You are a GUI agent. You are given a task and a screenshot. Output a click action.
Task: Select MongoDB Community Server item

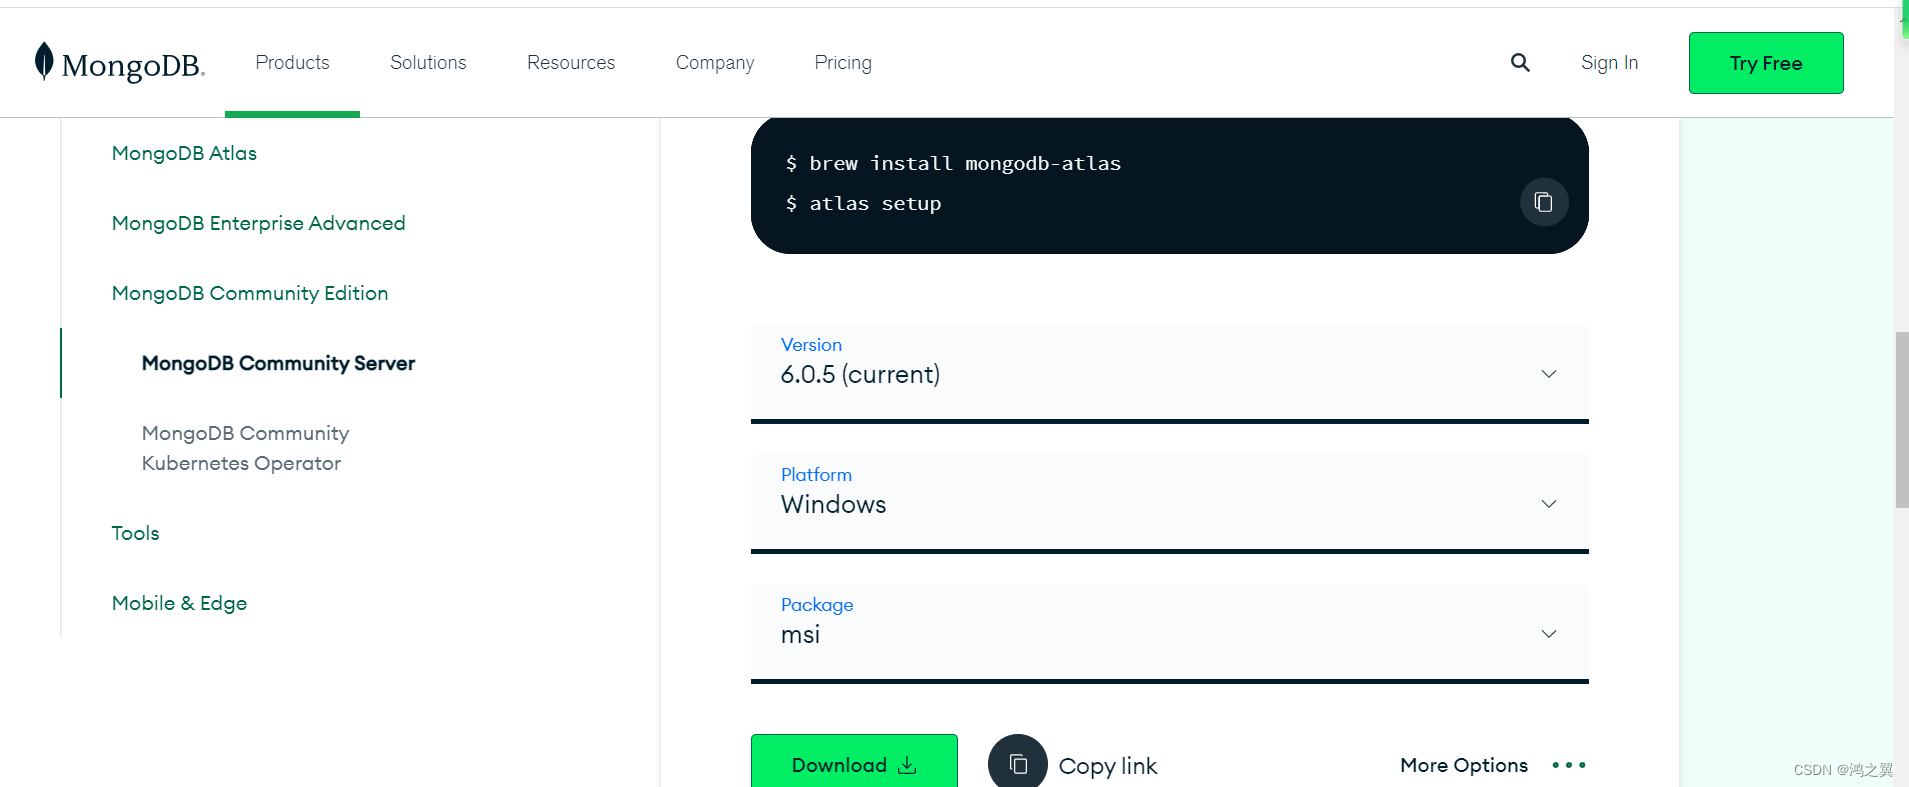(x=278, y=363)
